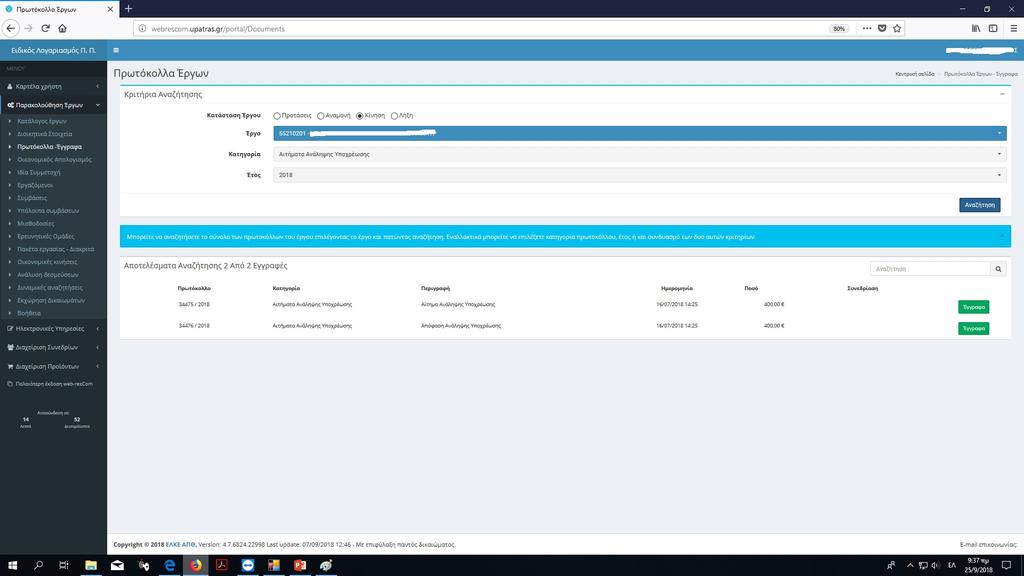Viewport: 1024px width, 576px height.
Task: Open the Κατηγορία category dropdown
Action: (x=640, y=154)
